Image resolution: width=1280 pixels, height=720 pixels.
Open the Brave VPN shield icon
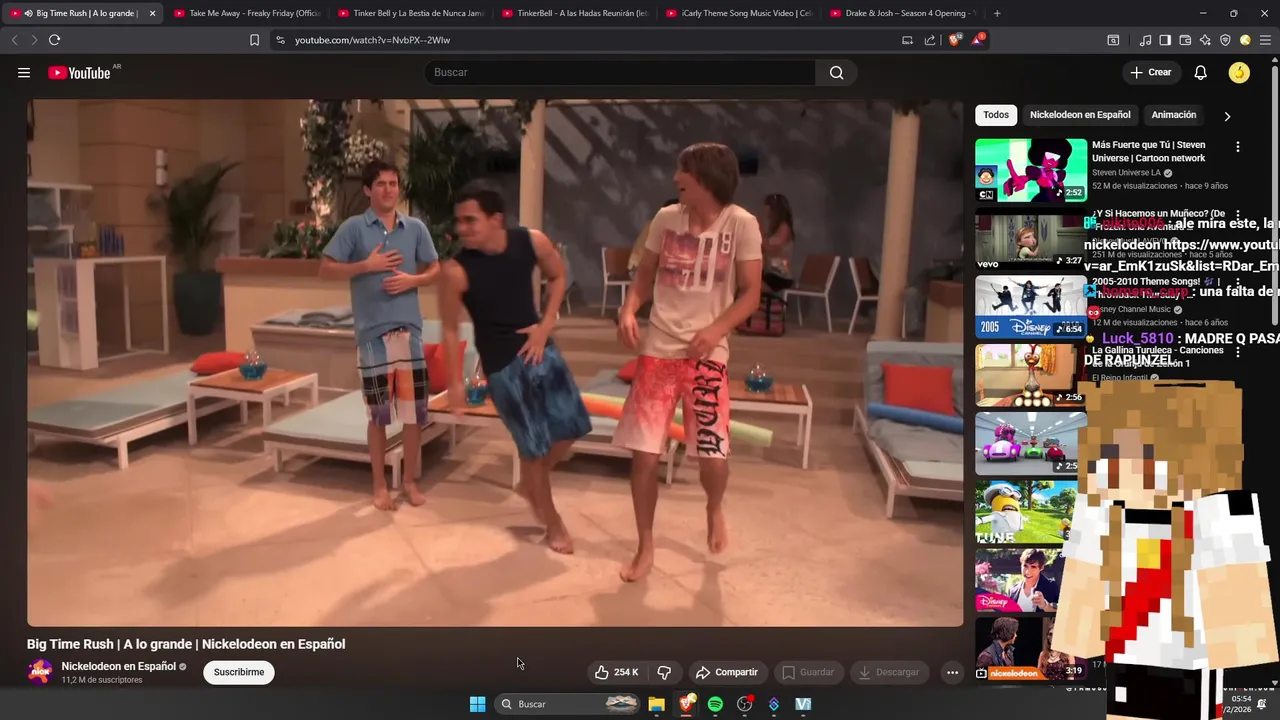coord(1225,40)
